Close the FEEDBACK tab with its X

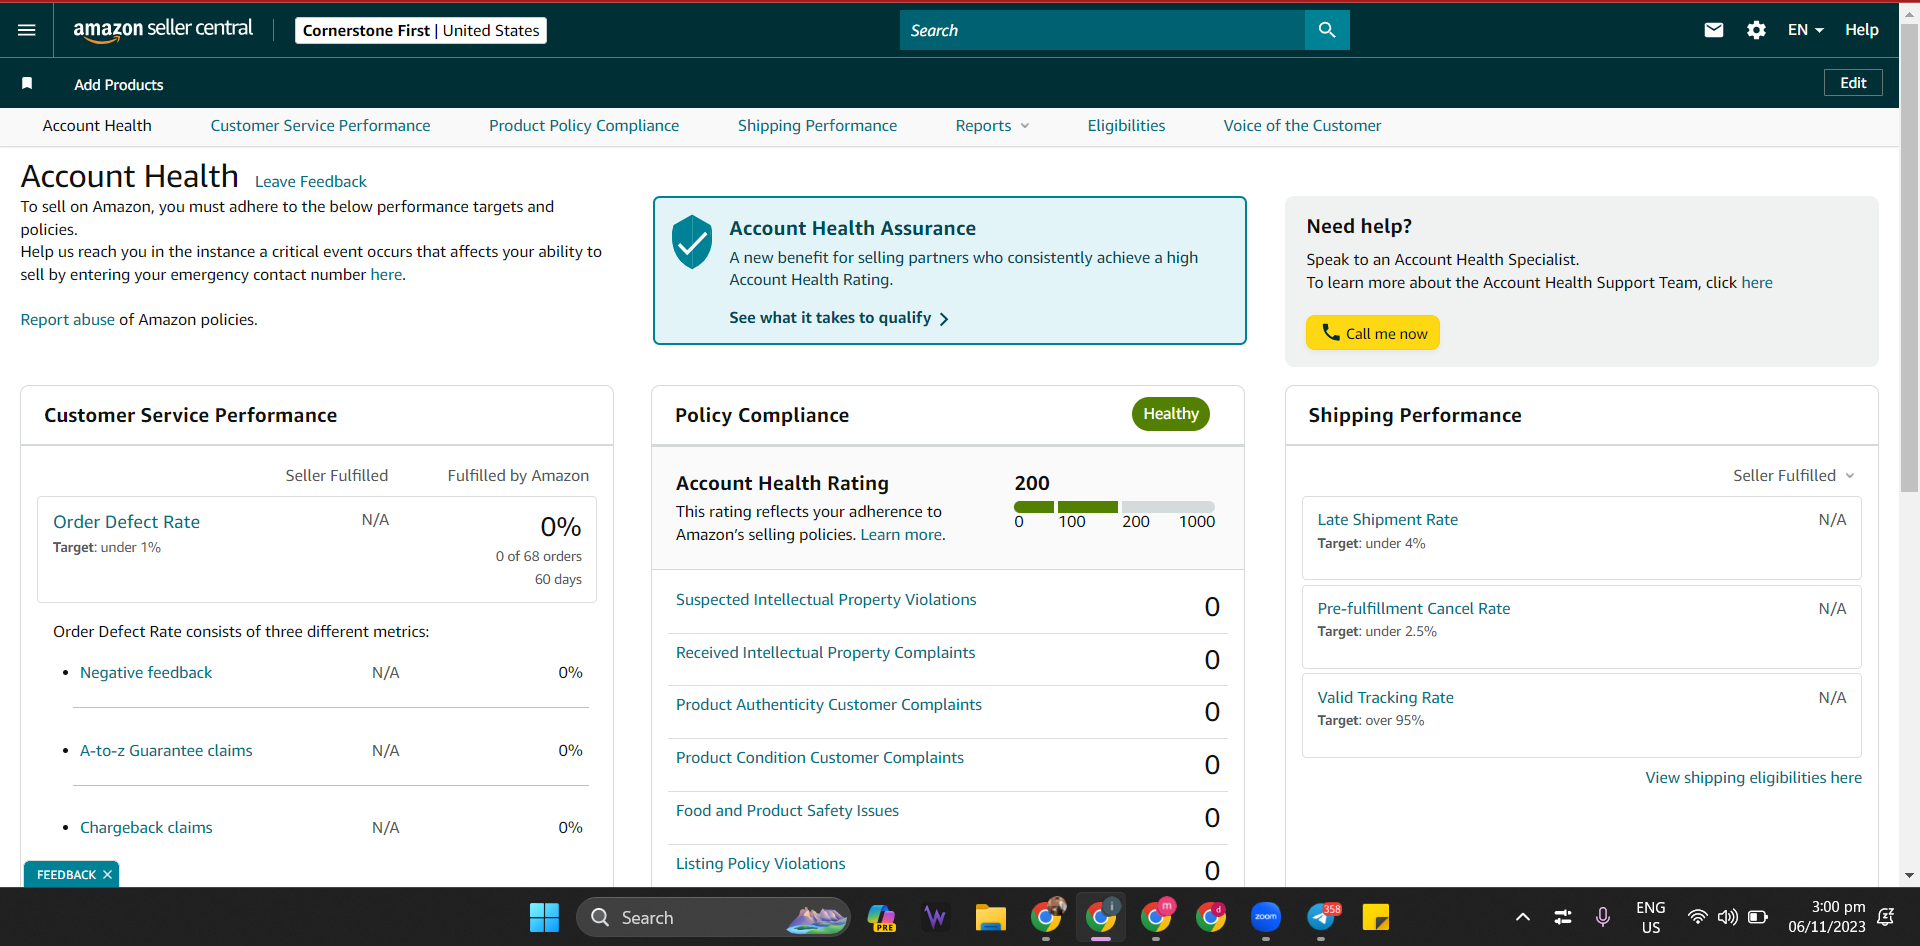(x=107, y=875)
